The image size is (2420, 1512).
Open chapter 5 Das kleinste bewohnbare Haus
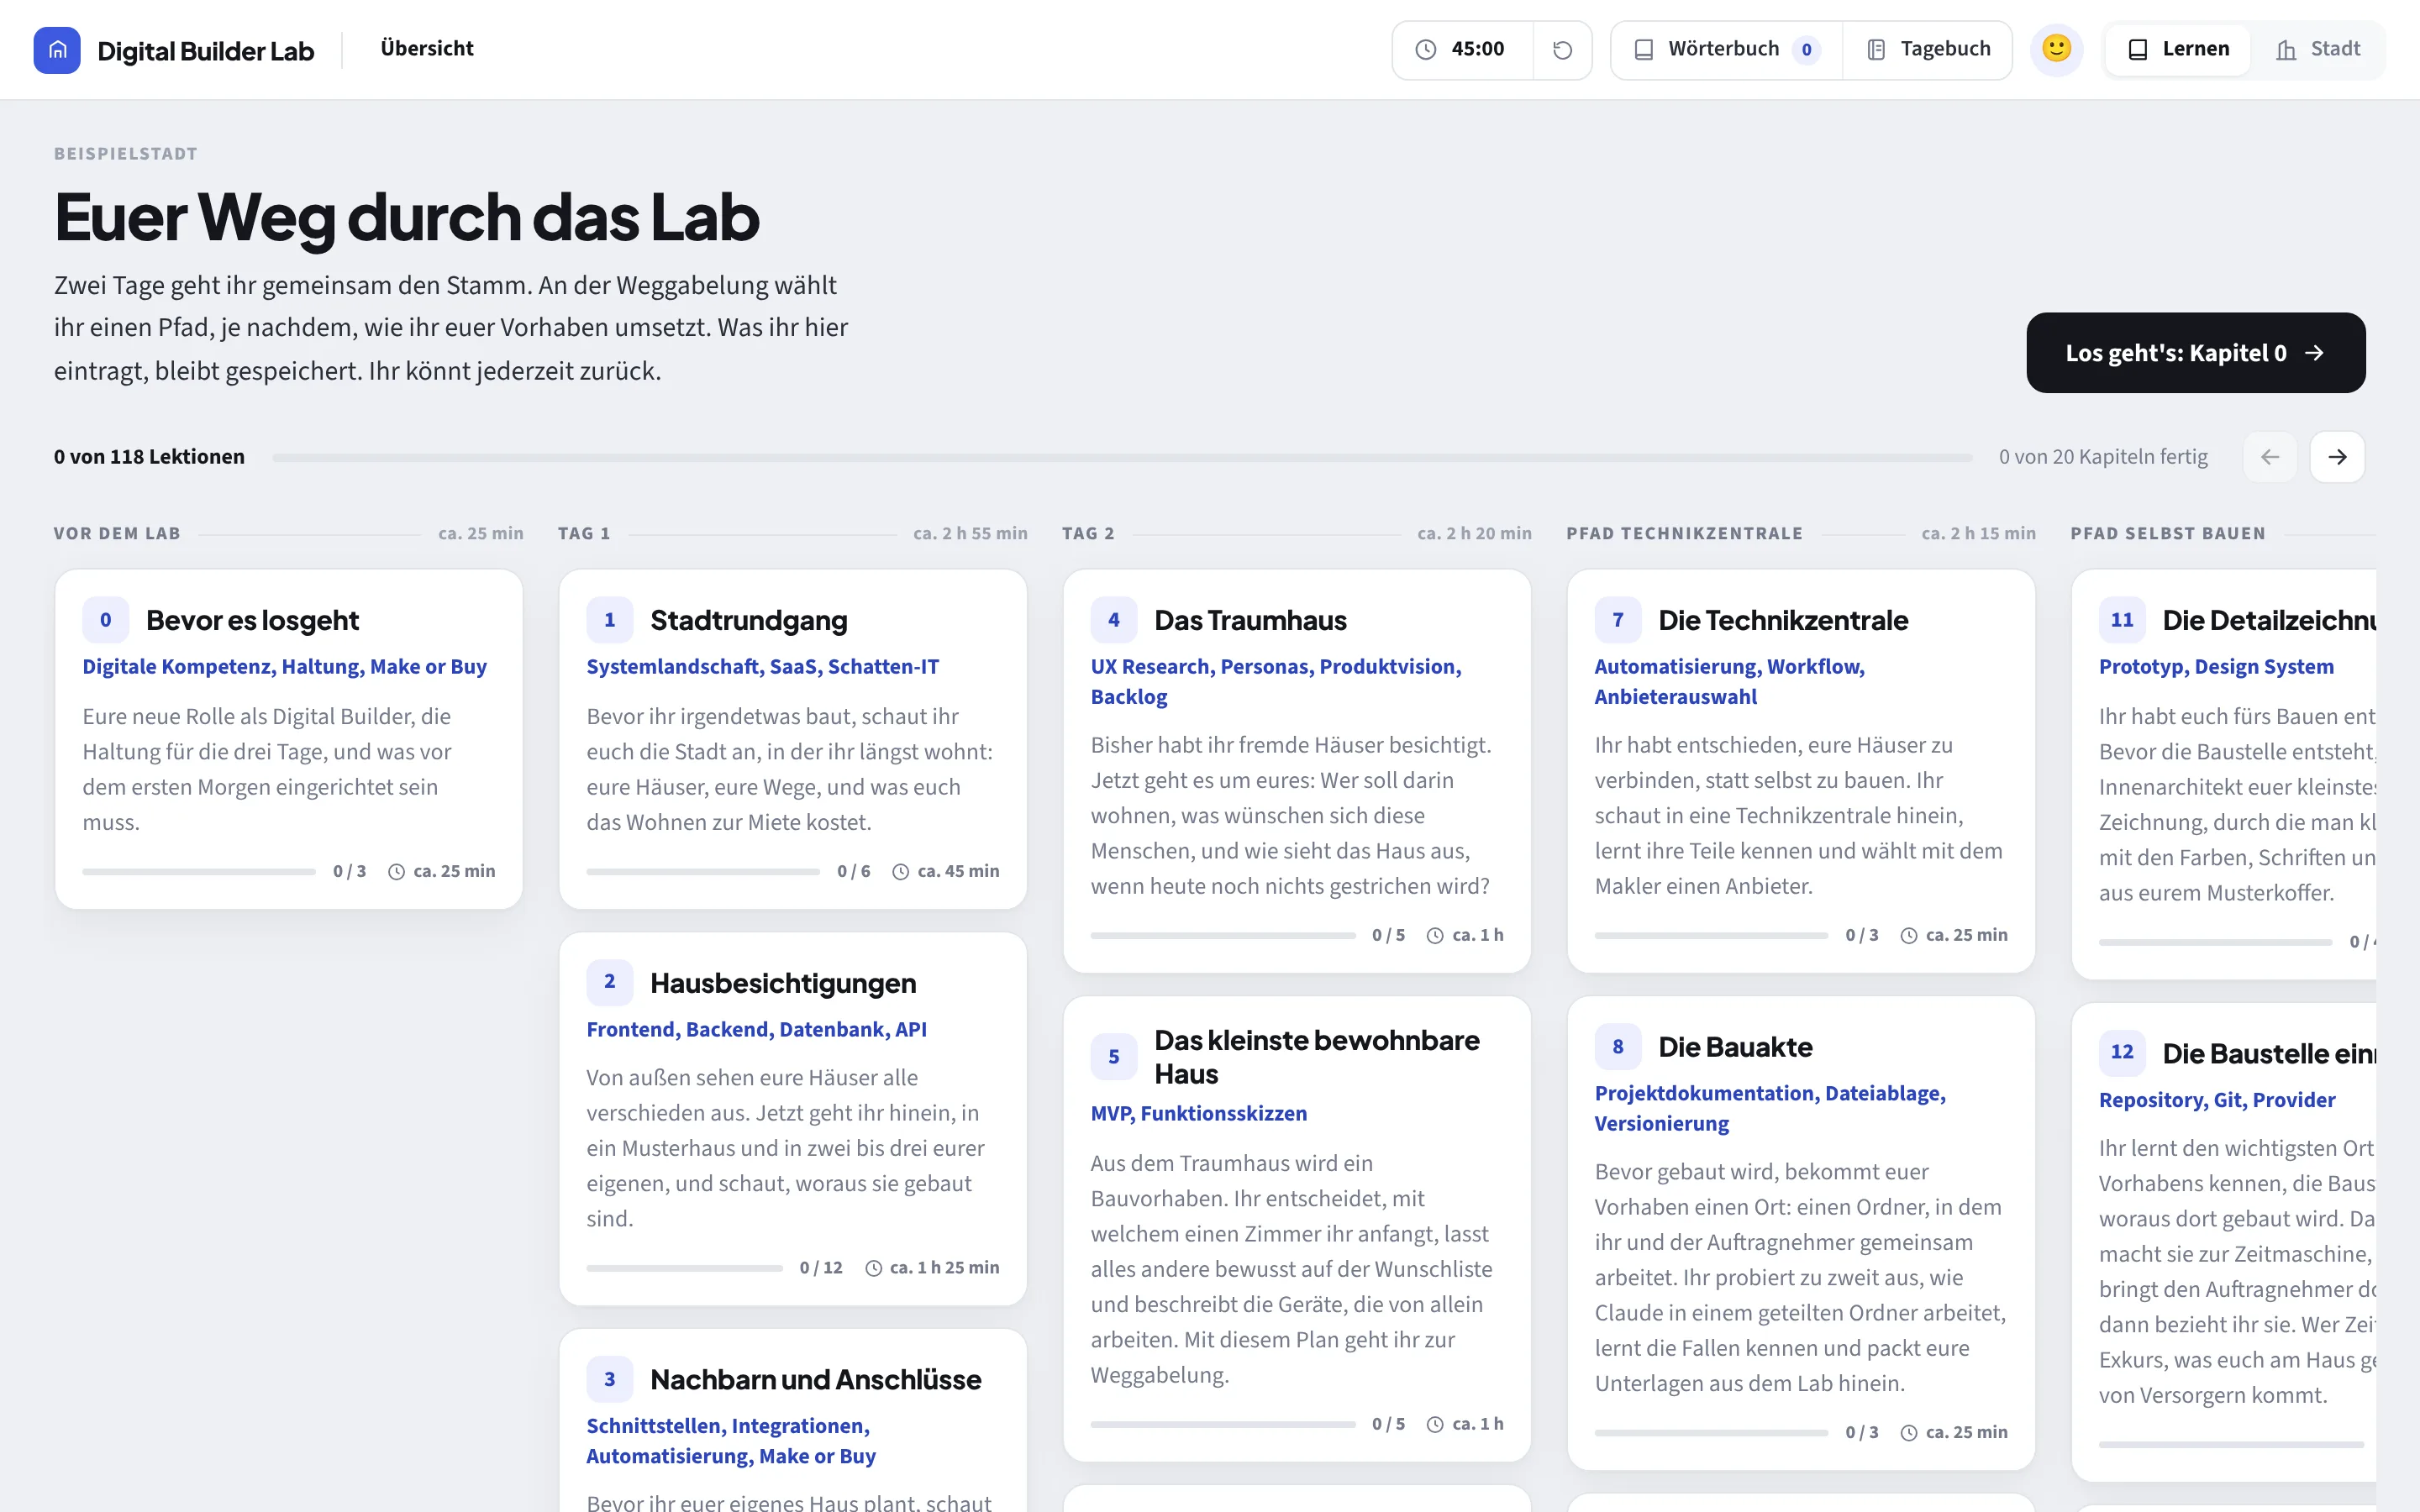click(1297, 1229)
